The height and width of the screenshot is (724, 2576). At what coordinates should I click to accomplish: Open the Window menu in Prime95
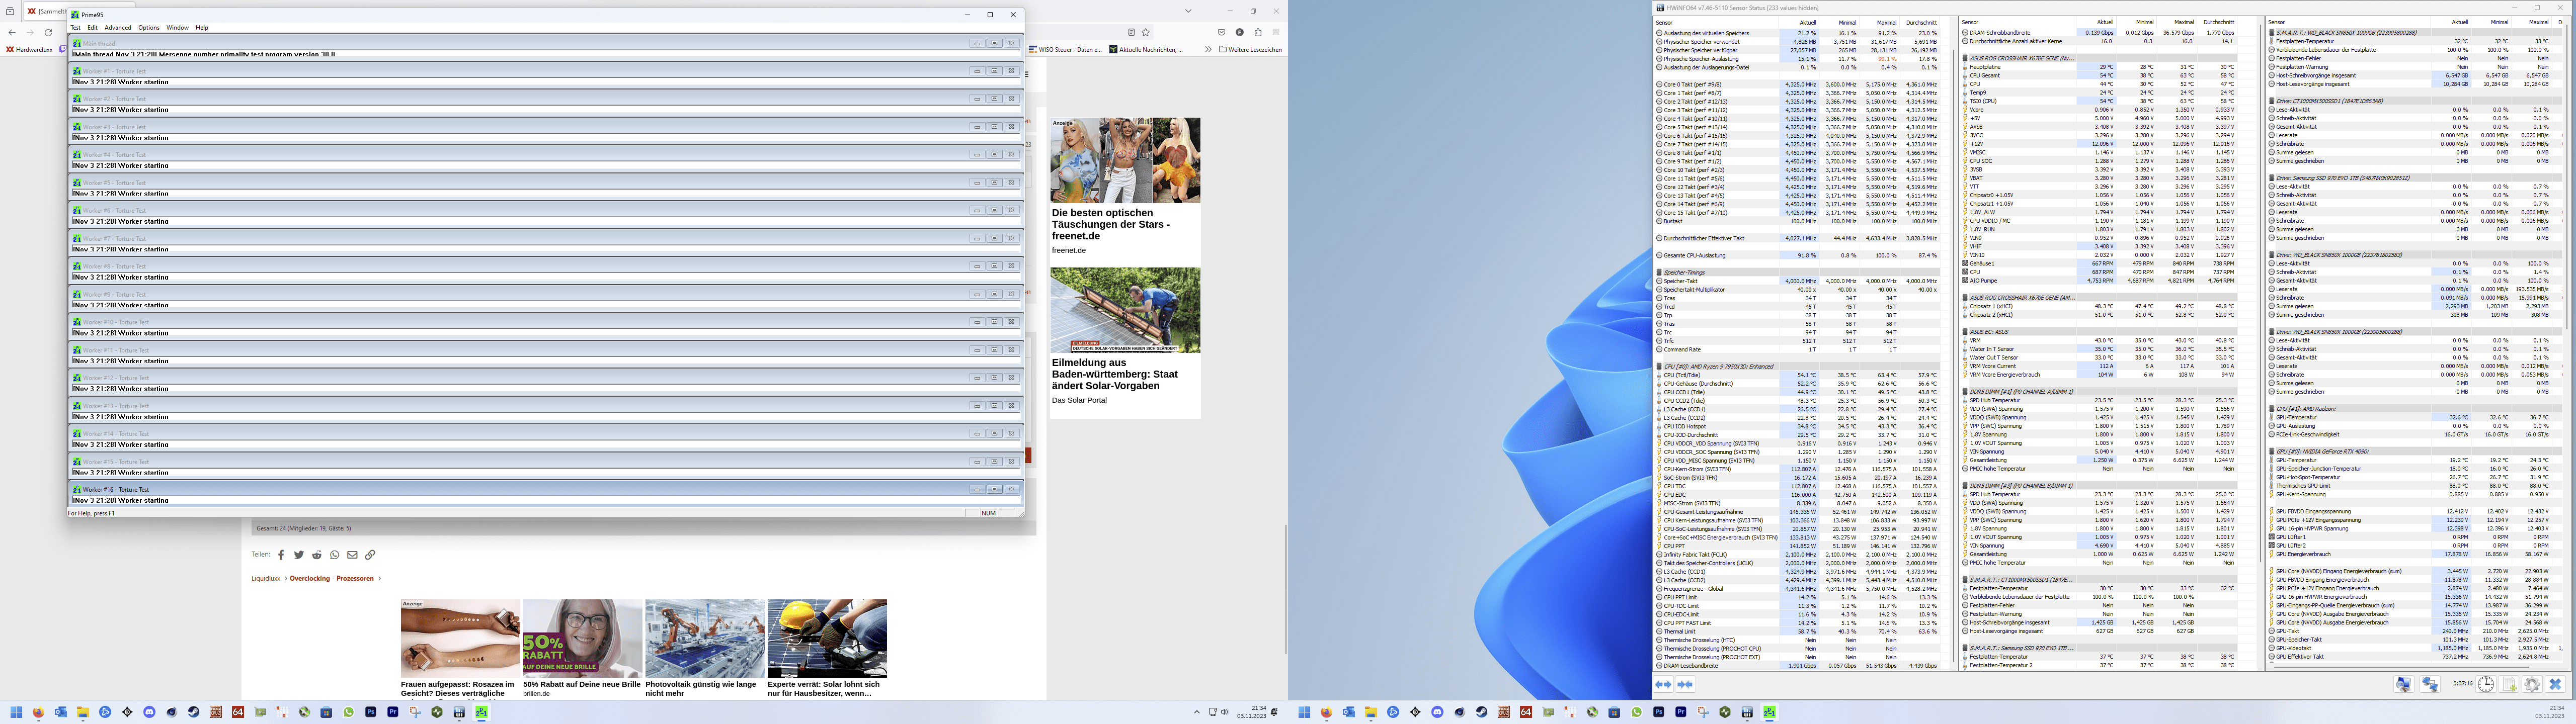point(177,28)
